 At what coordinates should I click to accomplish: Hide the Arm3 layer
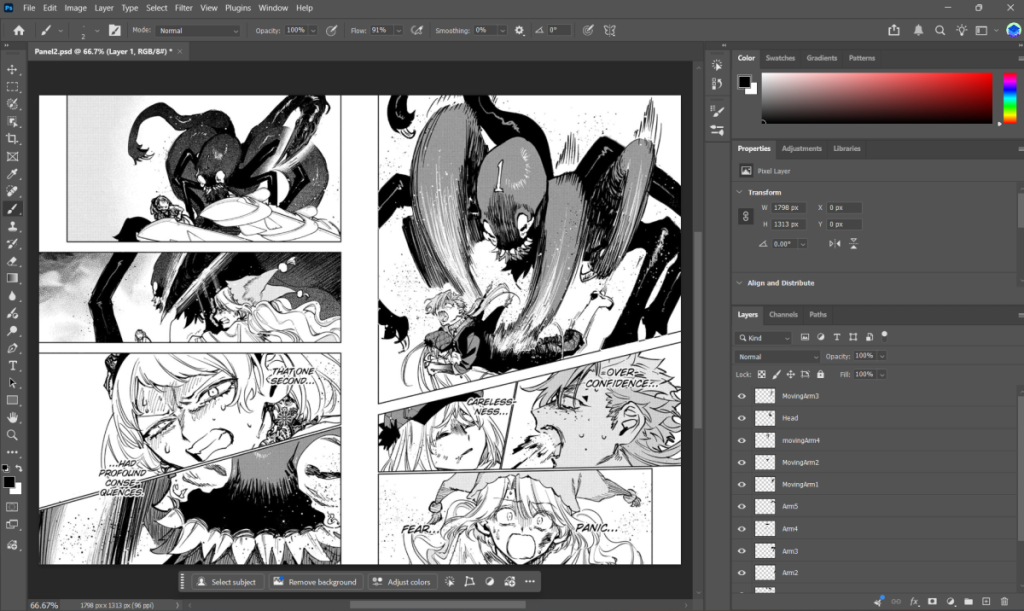point(742,551)
